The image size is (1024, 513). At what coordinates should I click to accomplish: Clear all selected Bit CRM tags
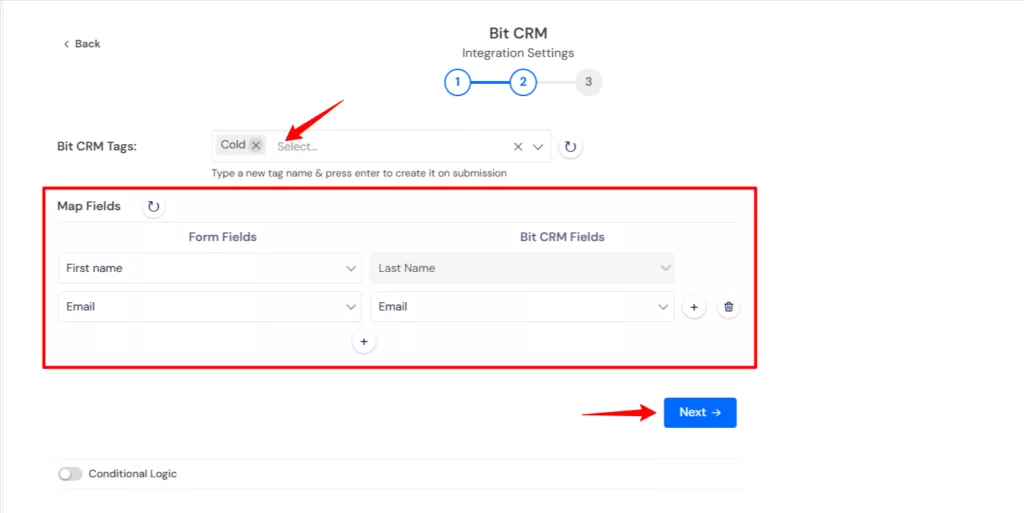(518, 147)
